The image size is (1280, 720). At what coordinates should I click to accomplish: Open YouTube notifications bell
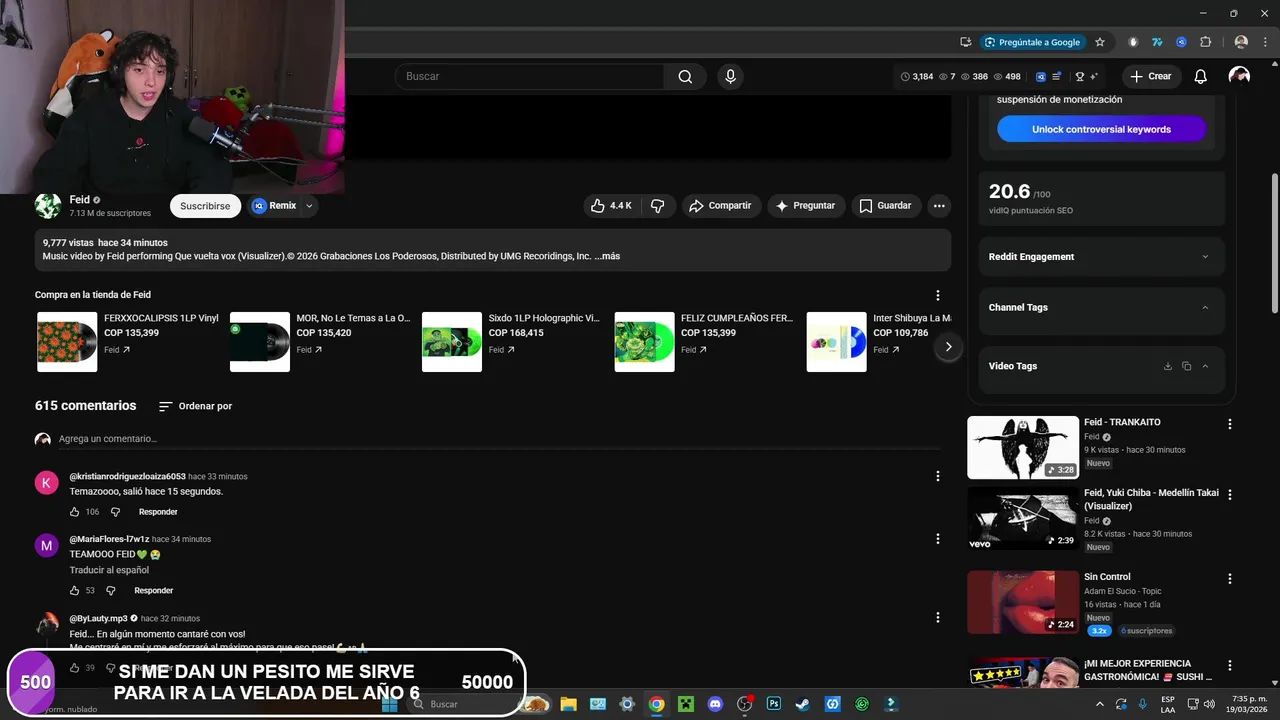(1201, 76)
